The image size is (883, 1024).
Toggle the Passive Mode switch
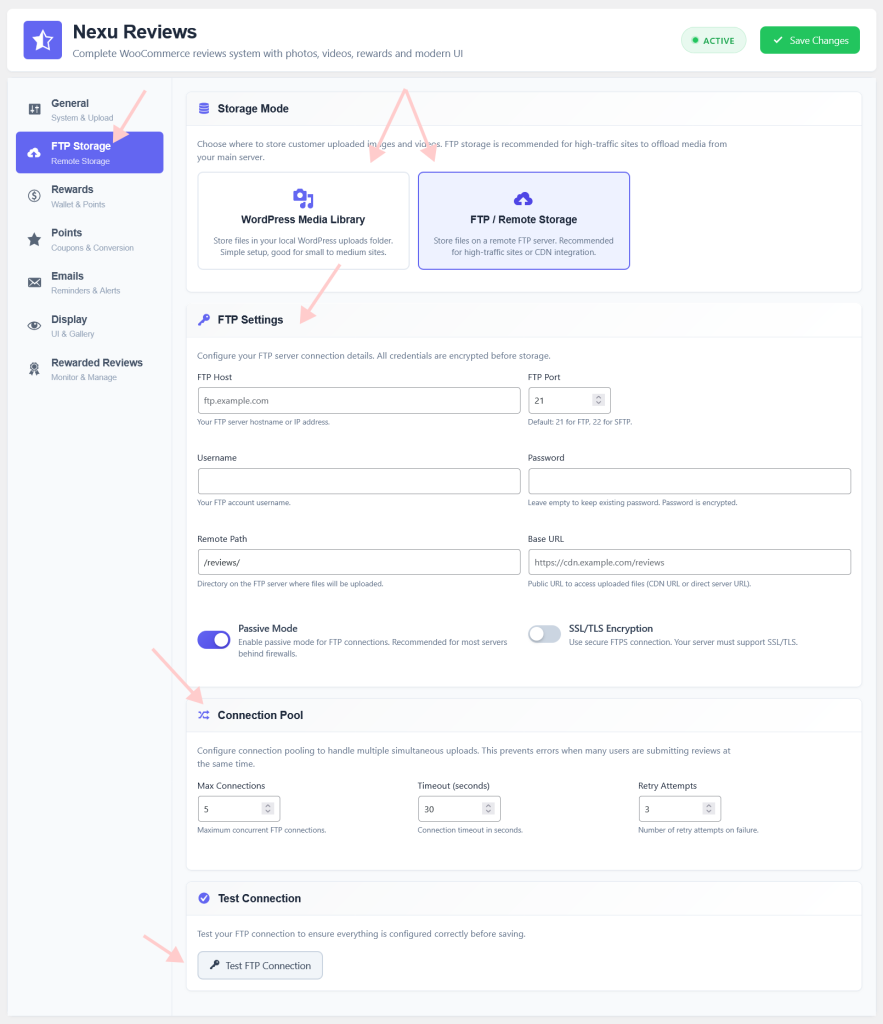pos(214,640)
